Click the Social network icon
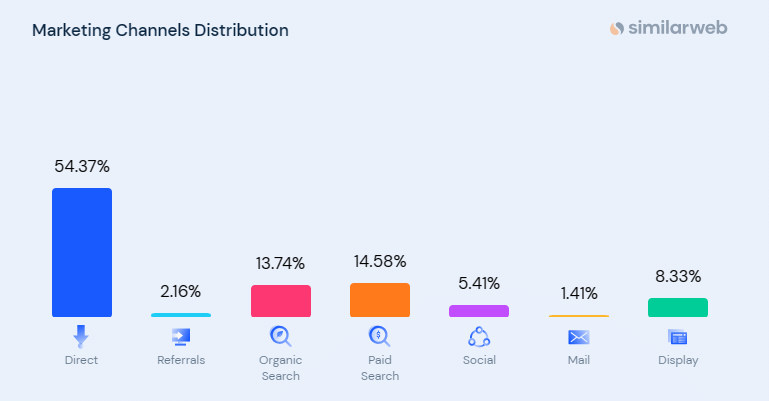The height and width of the screenshot is (401, 769). click(x=479, y=336)
